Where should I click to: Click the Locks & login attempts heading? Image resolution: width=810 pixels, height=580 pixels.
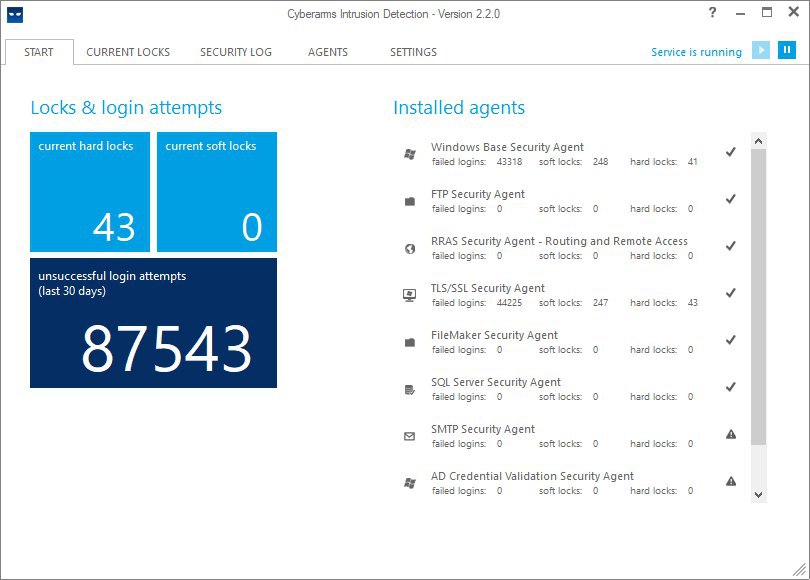click(x=127, y=107)
